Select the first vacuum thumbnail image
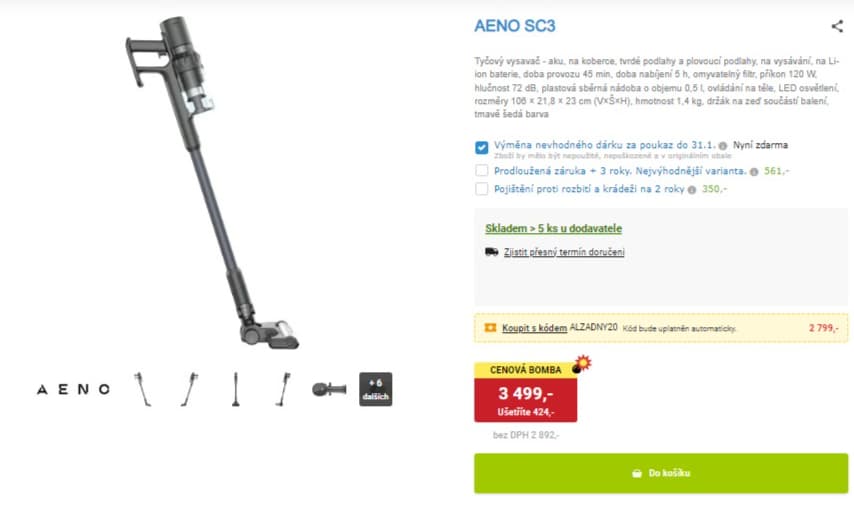 [x=143, y=389]
